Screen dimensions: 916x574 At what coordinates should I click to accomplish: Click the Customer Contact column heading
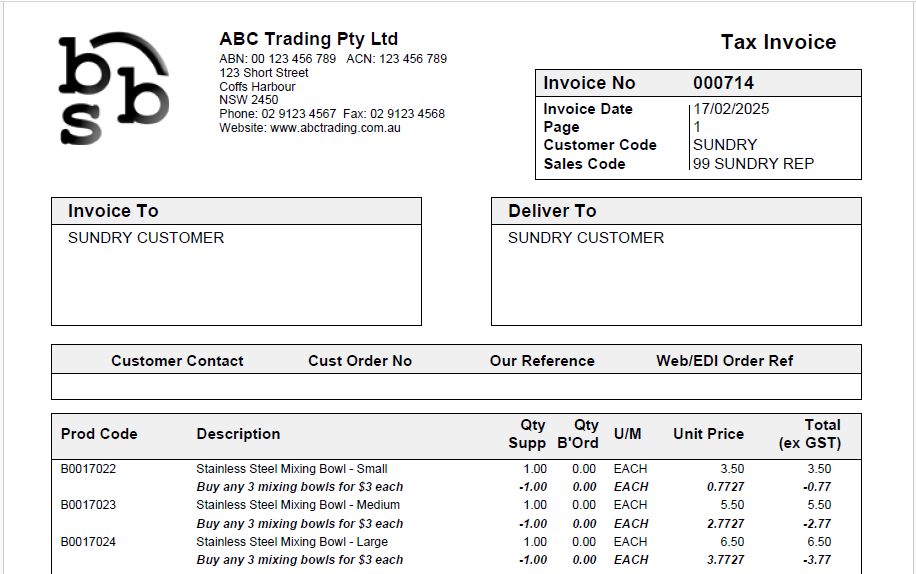[177, 361]
